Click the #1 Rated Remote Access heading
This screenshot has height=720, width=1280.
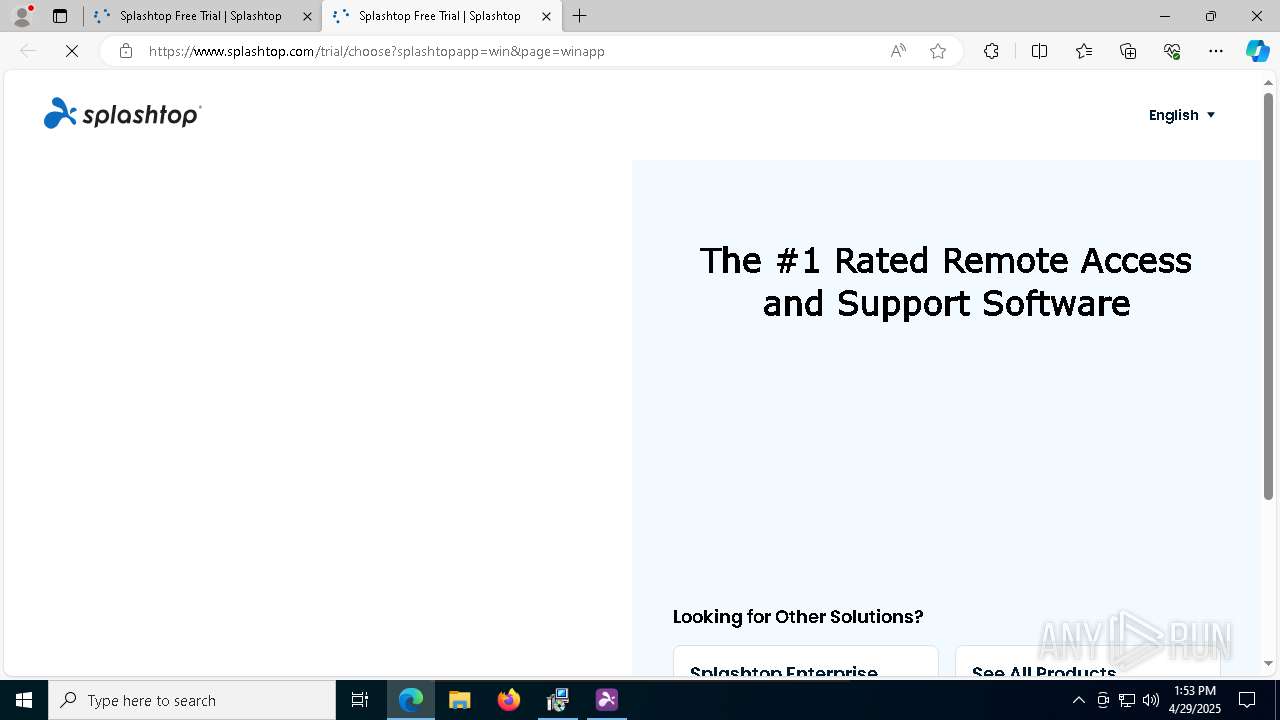tap(946, 281)
